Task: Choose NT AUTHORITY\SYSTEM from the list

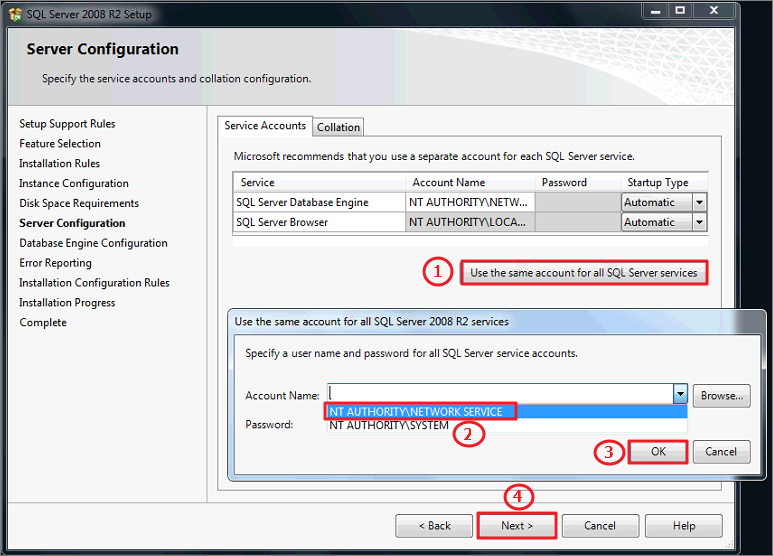Action: [507, 425]
